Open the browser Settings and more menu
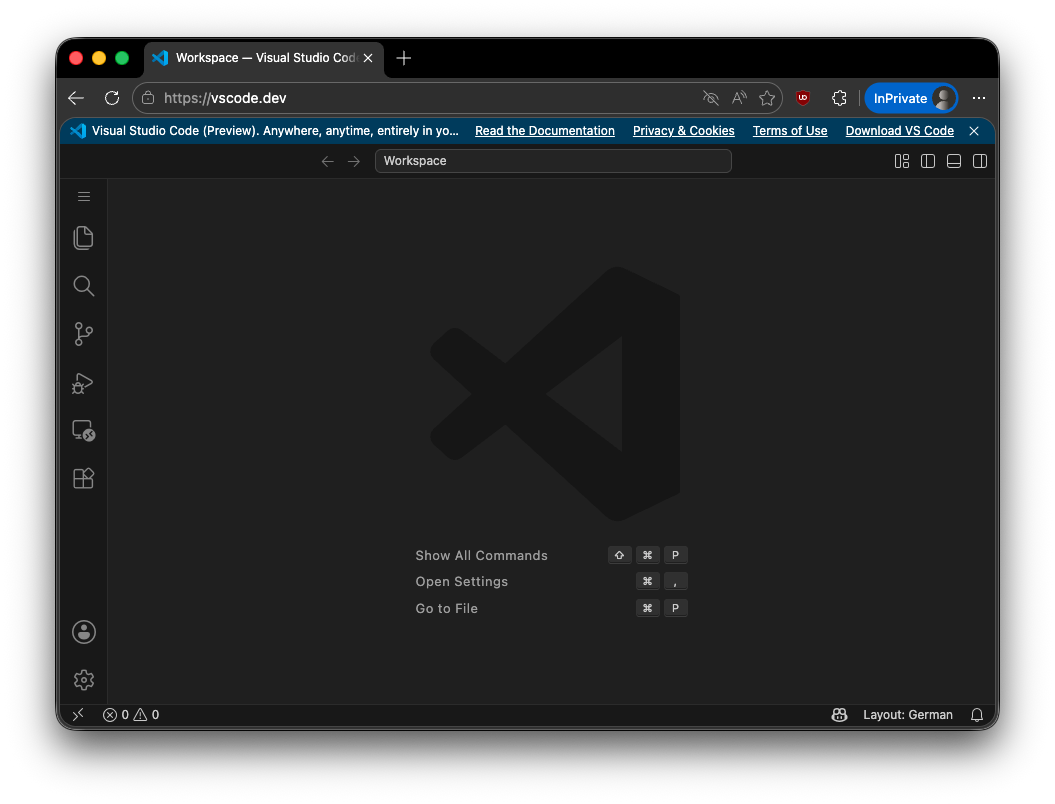The image size is (1055, 804). 979,98
